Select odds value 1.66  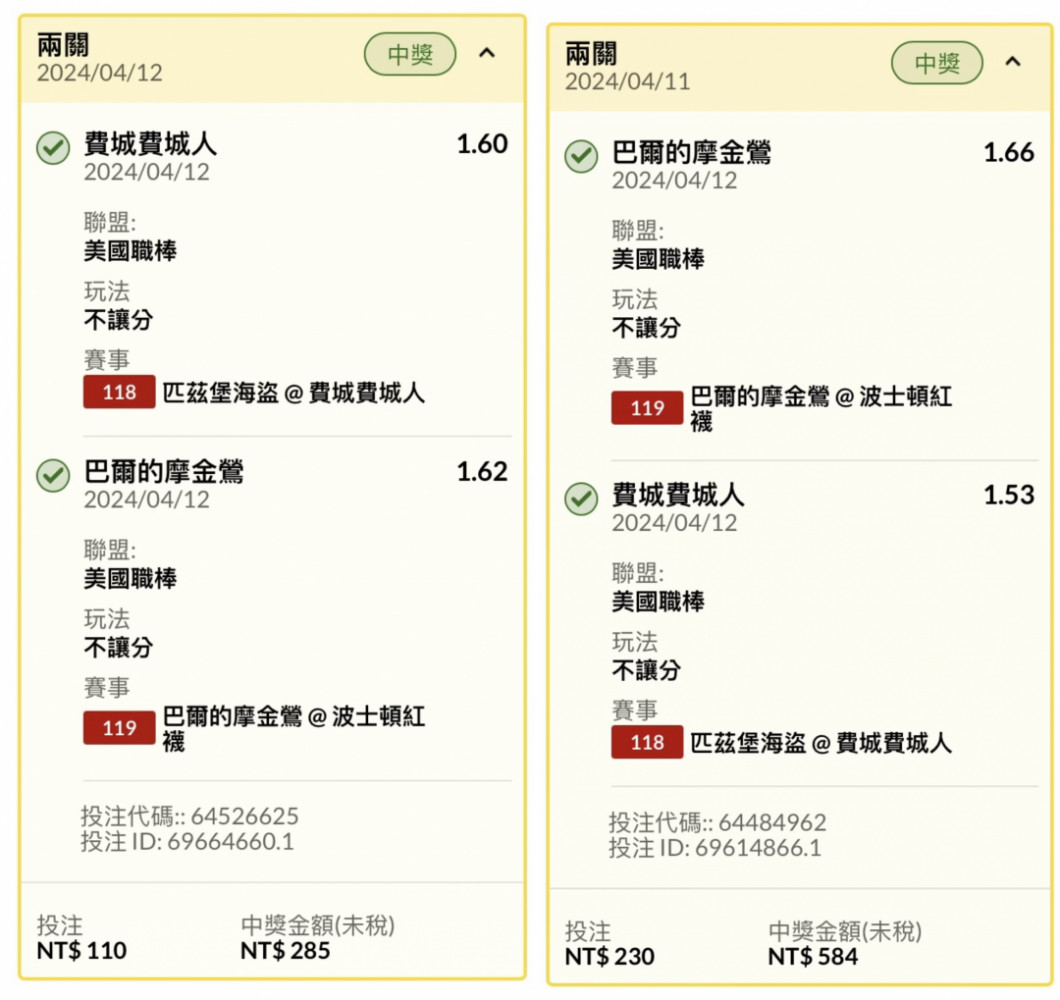pyautogui.click(x=1009, y=152)
